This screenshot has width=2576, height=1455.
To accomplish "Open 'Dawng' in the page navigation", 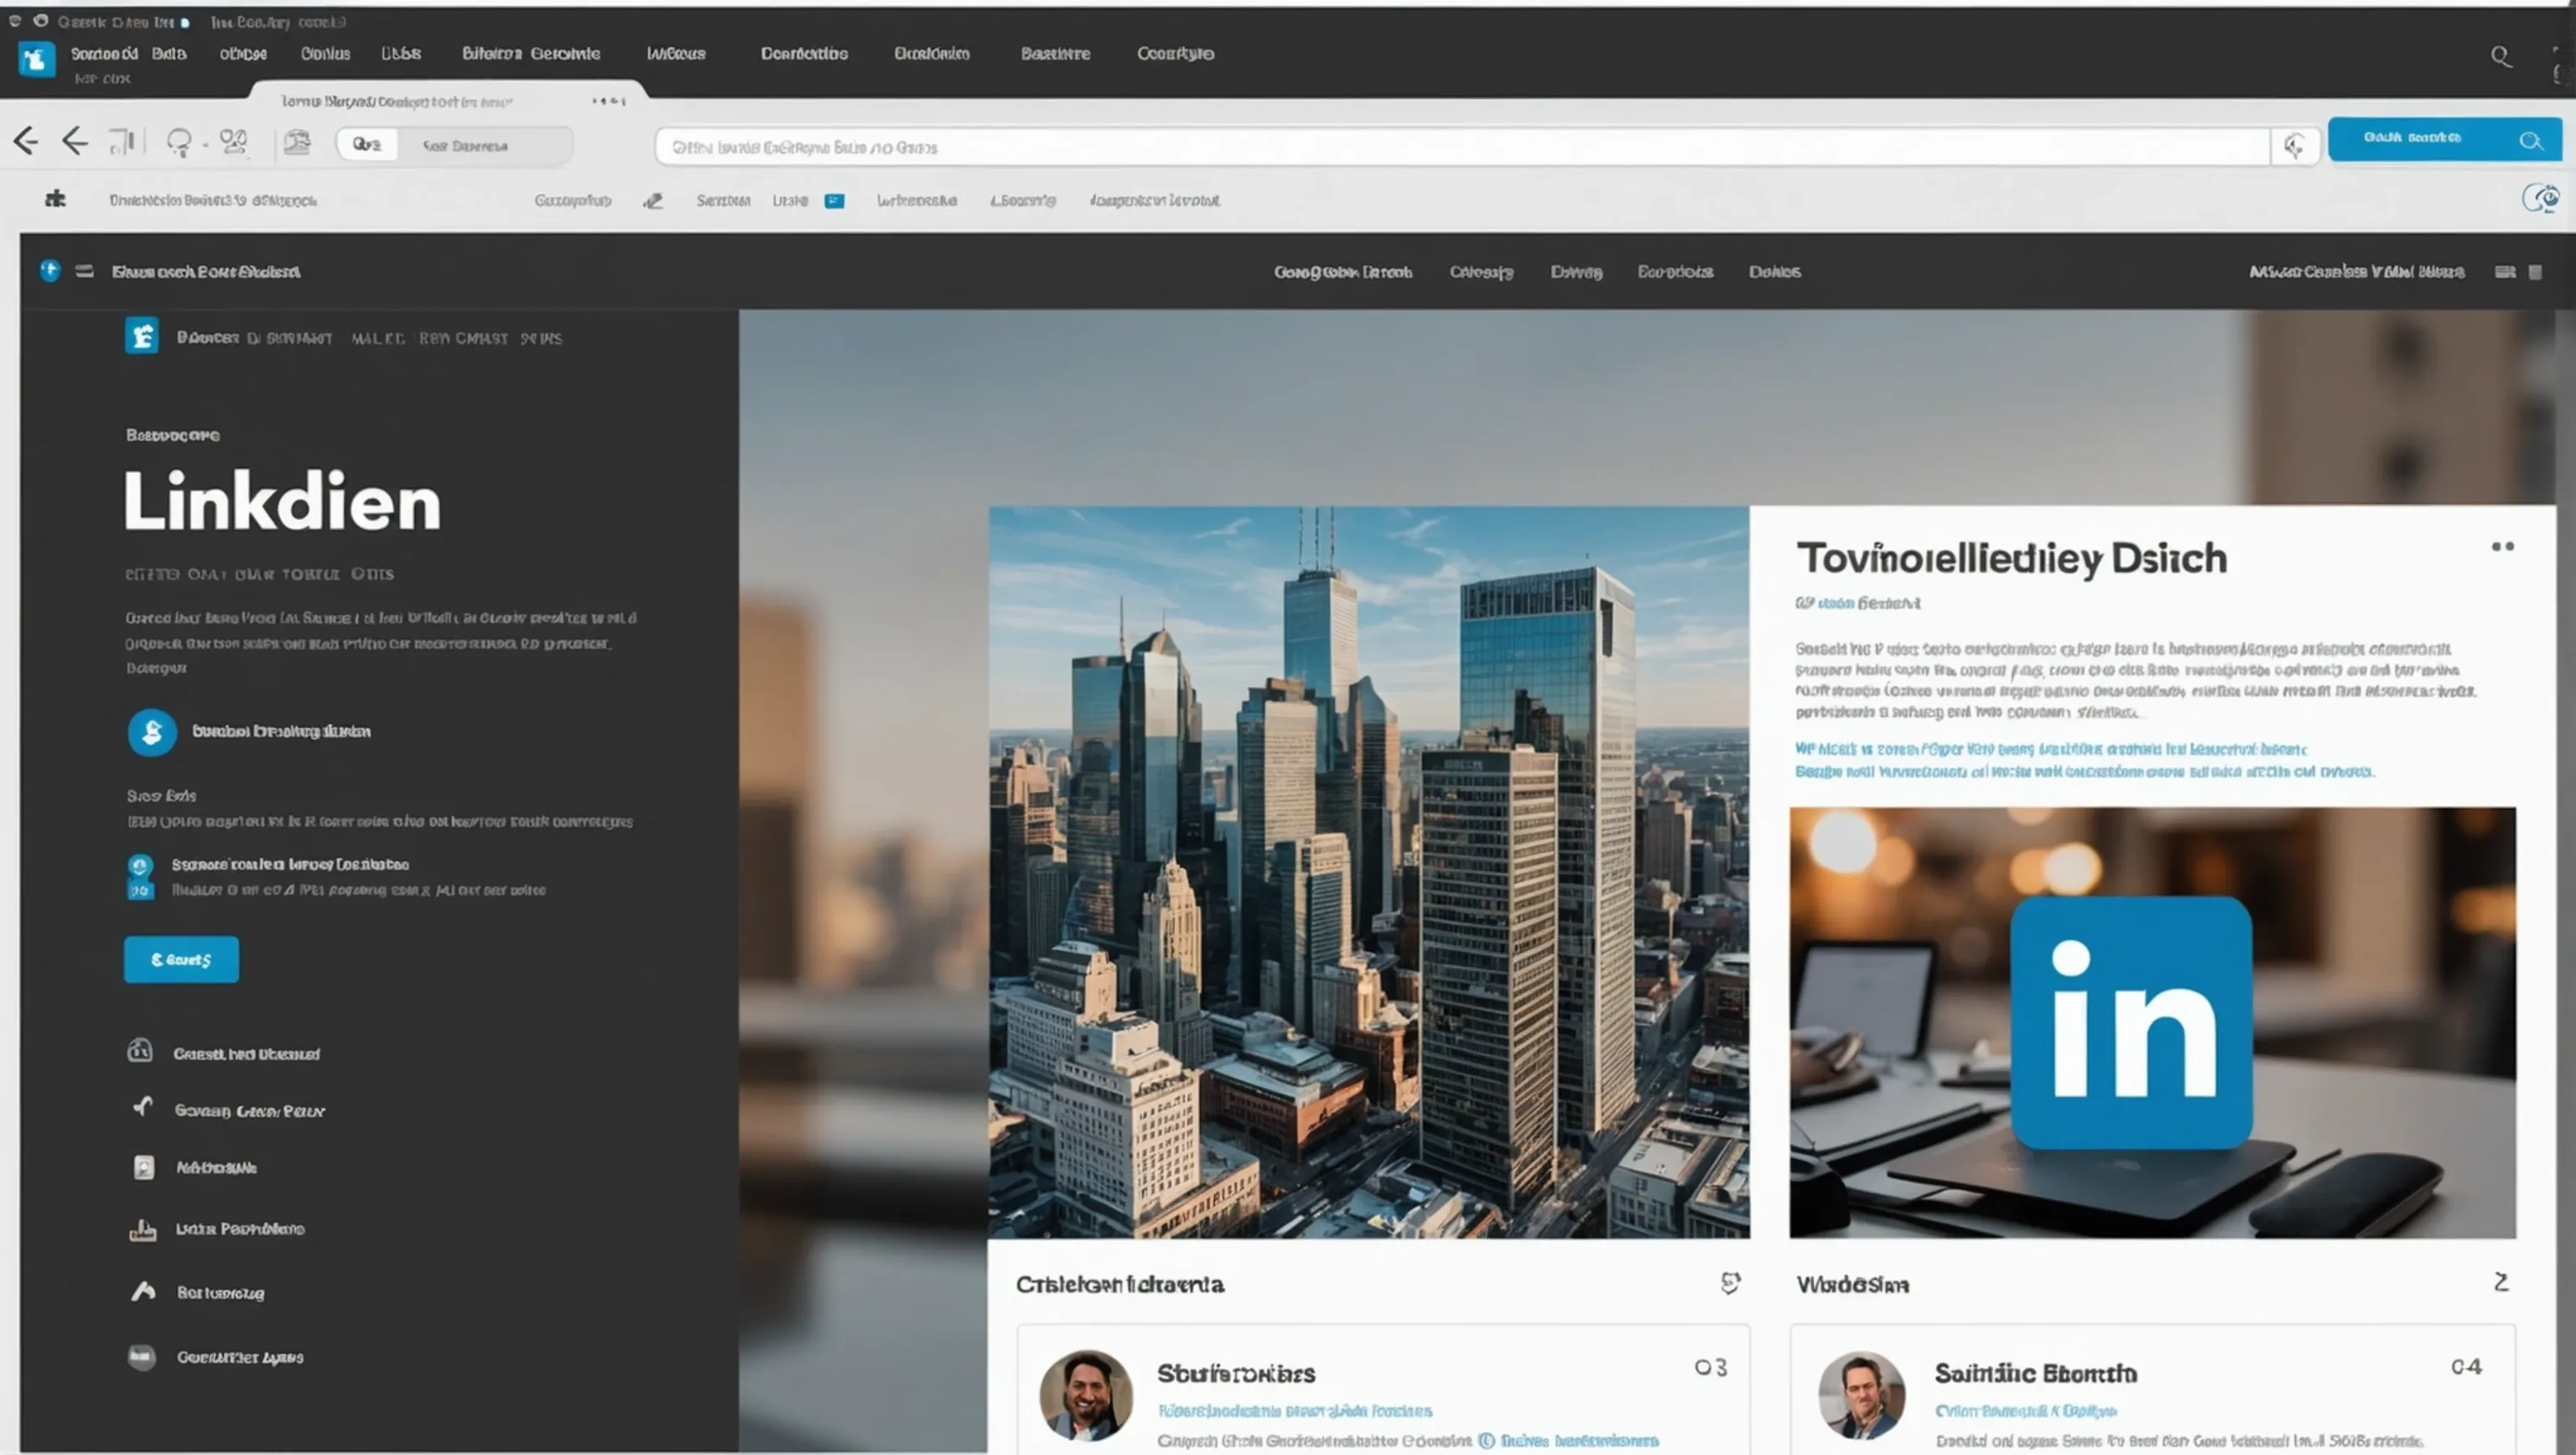I will [x=1576, y=272].
